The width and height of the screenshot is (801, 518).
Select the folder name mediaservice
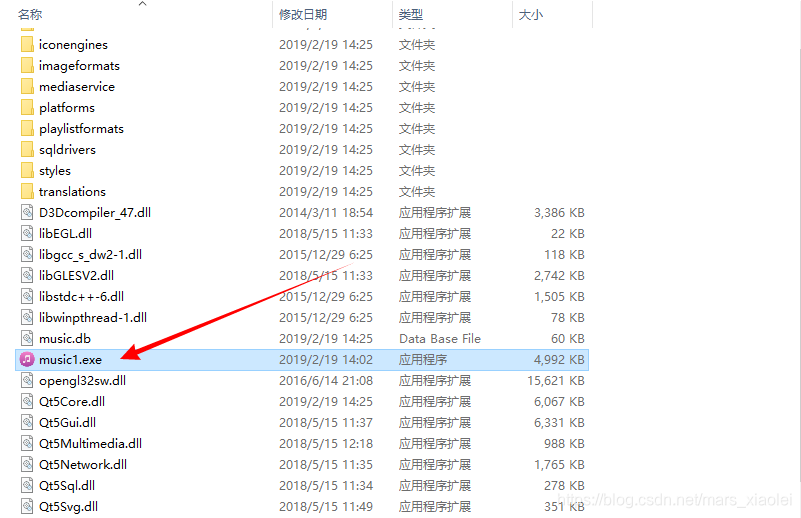click(77, 87)
